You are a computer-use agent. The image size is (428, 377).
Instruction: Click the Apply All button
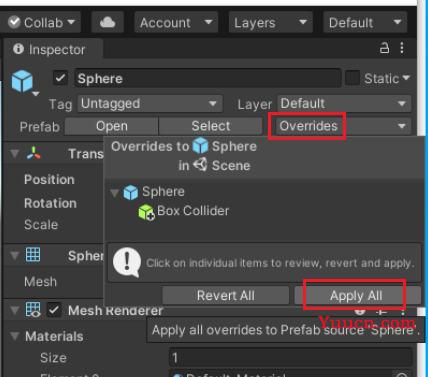coord(357,295)
